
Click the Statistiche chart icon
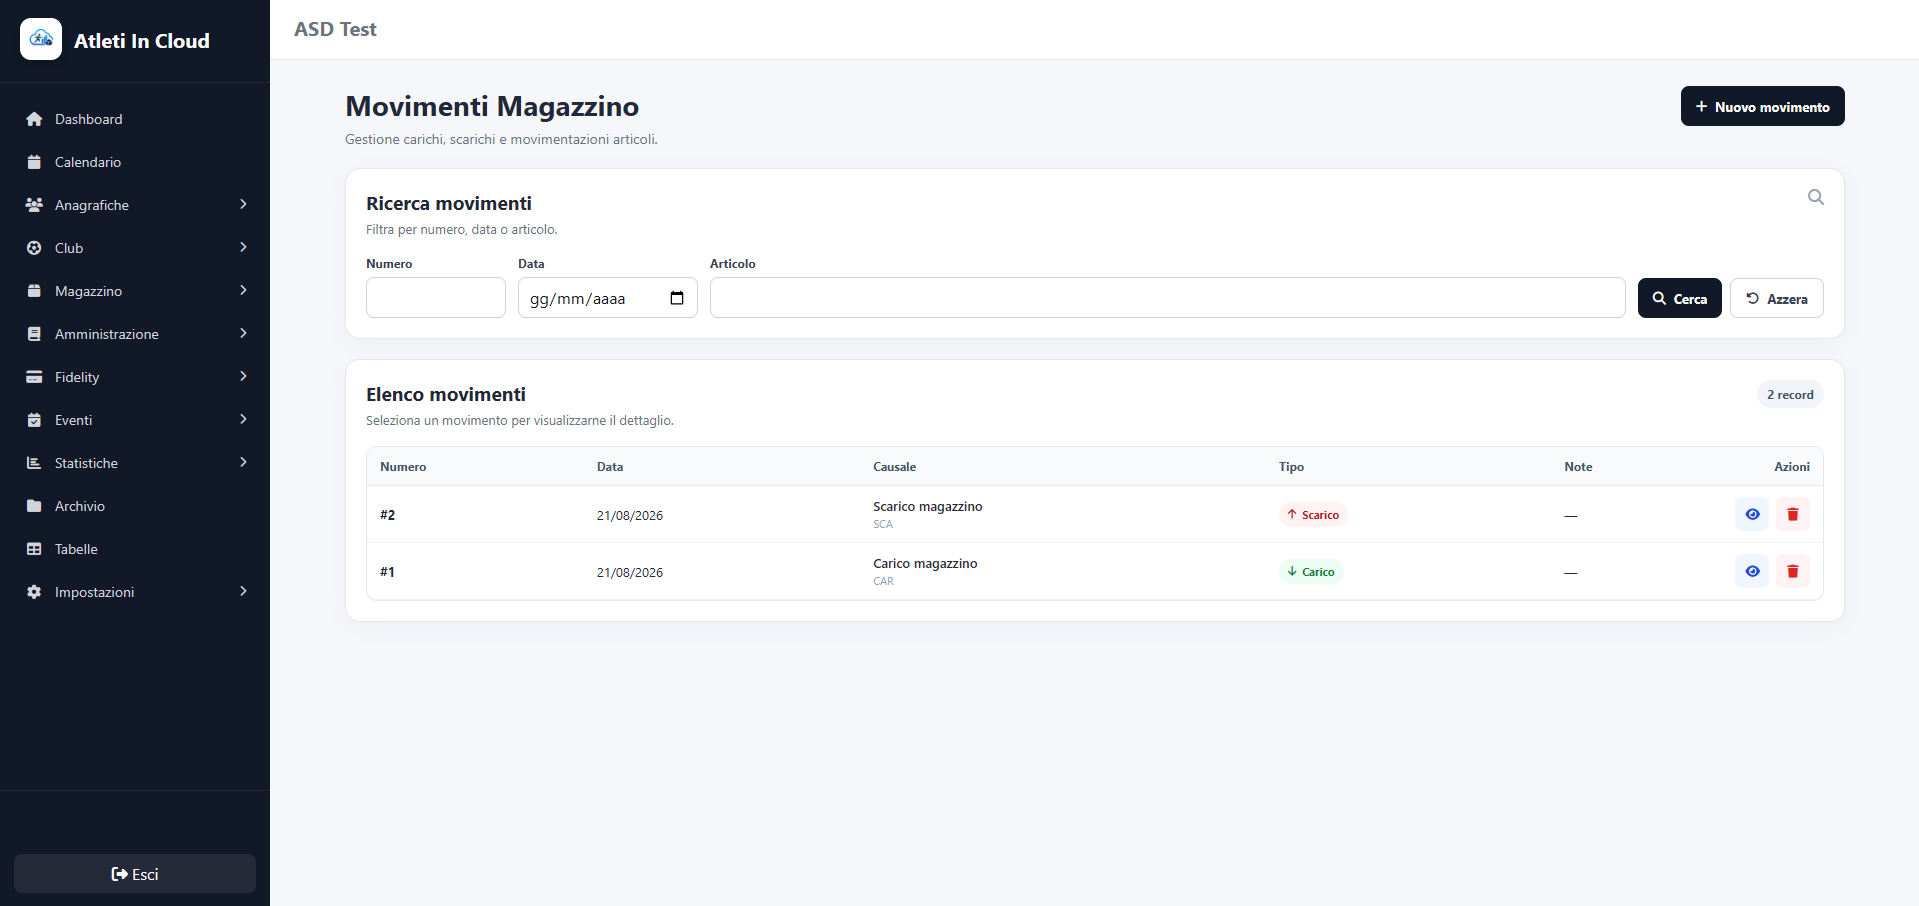pos(34,463)
